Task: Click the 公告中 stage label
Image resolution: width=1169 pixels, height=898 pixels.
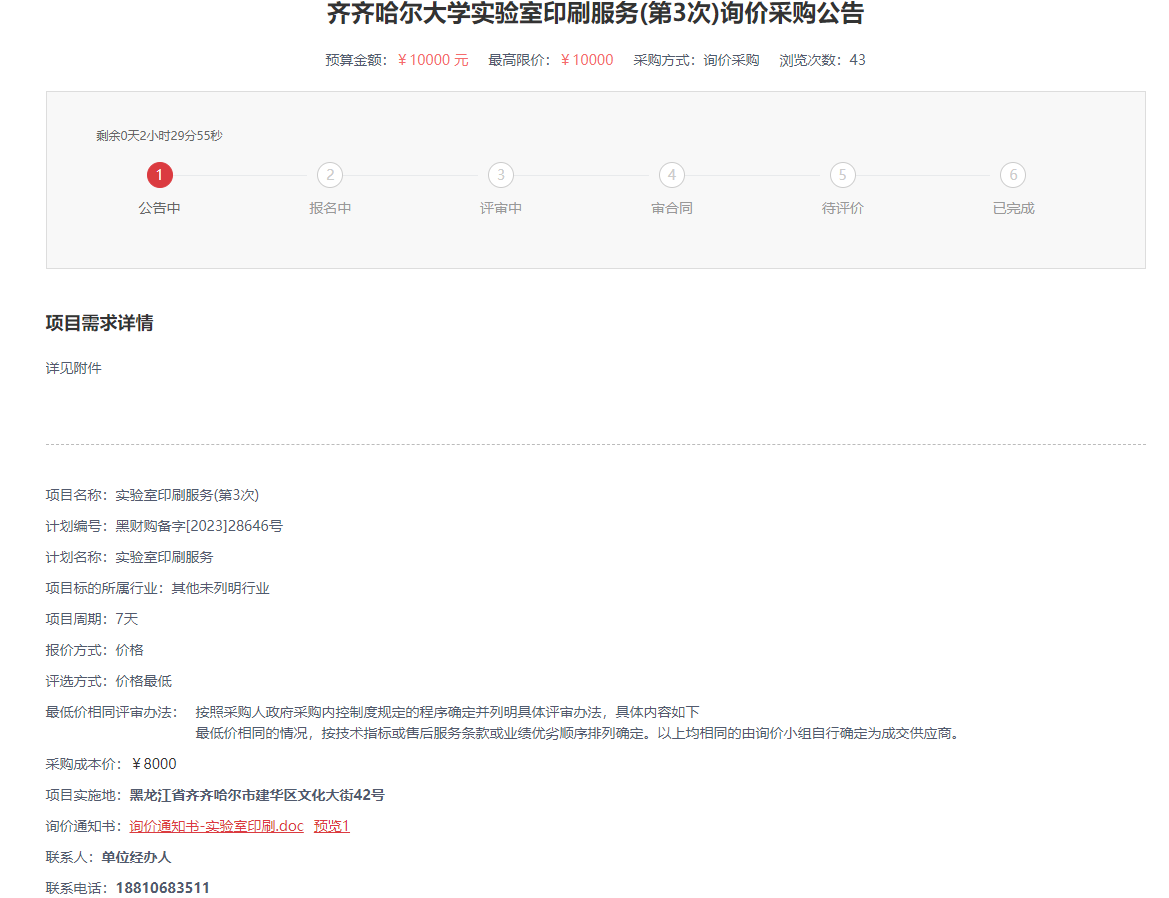Action: pos(160,208)
